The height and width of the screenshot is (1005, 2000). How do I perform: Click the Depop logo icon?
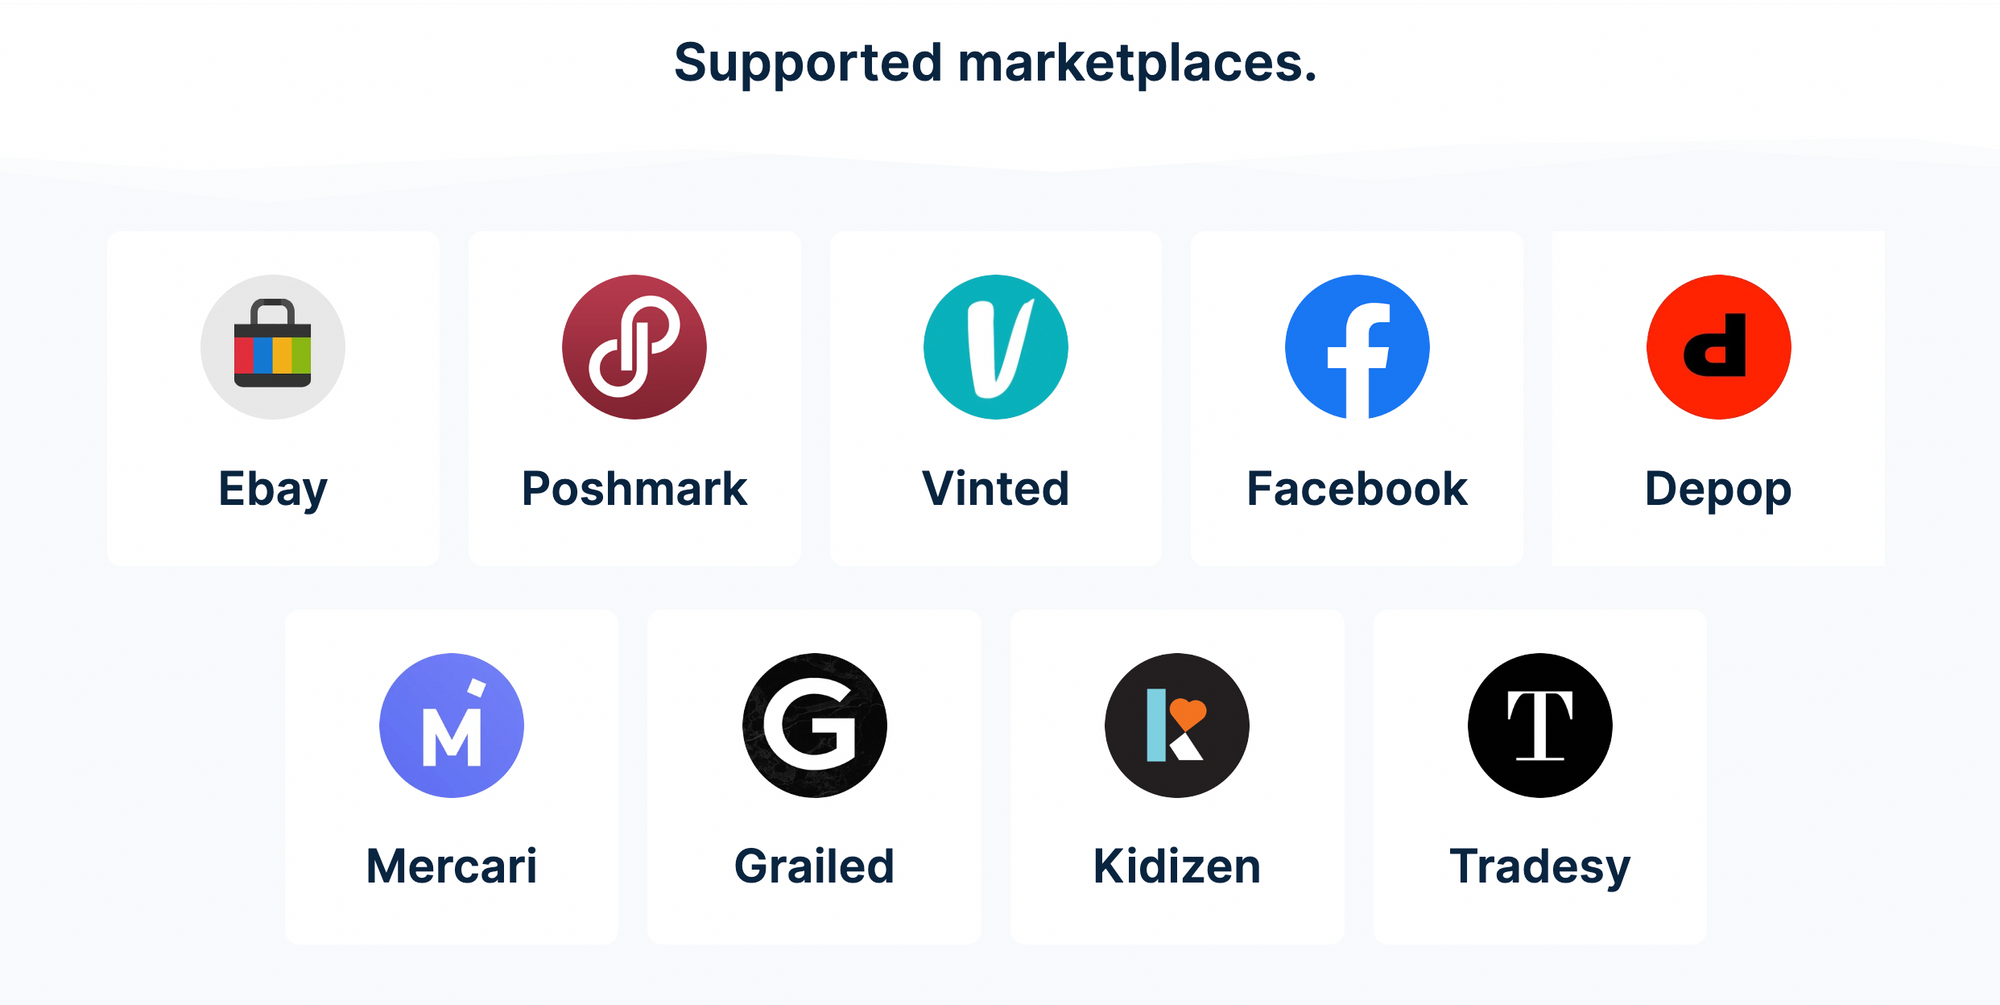(x=1716, y=346)
